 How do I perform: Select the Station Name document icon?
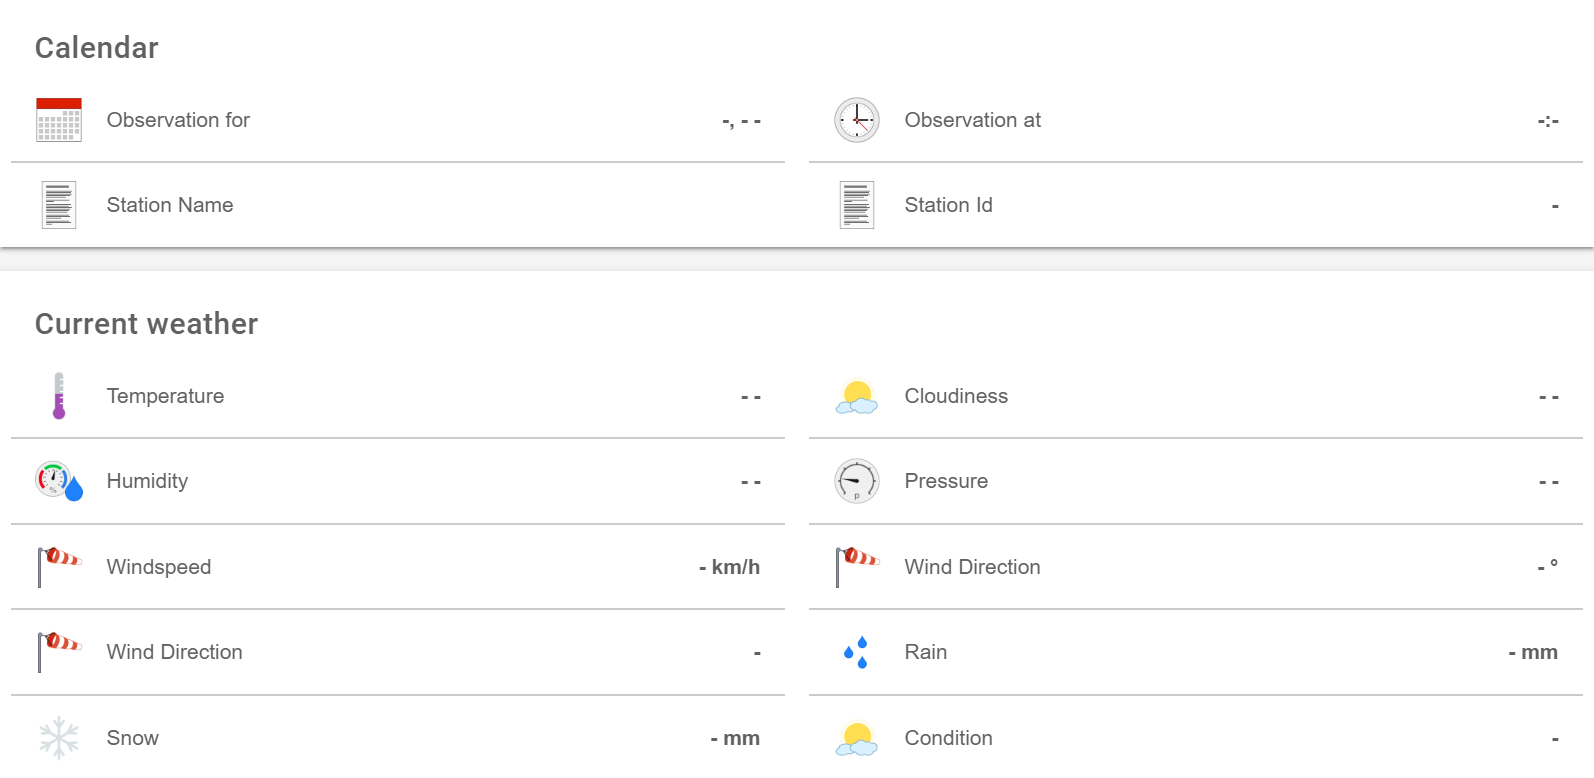[x=59, y=205]
